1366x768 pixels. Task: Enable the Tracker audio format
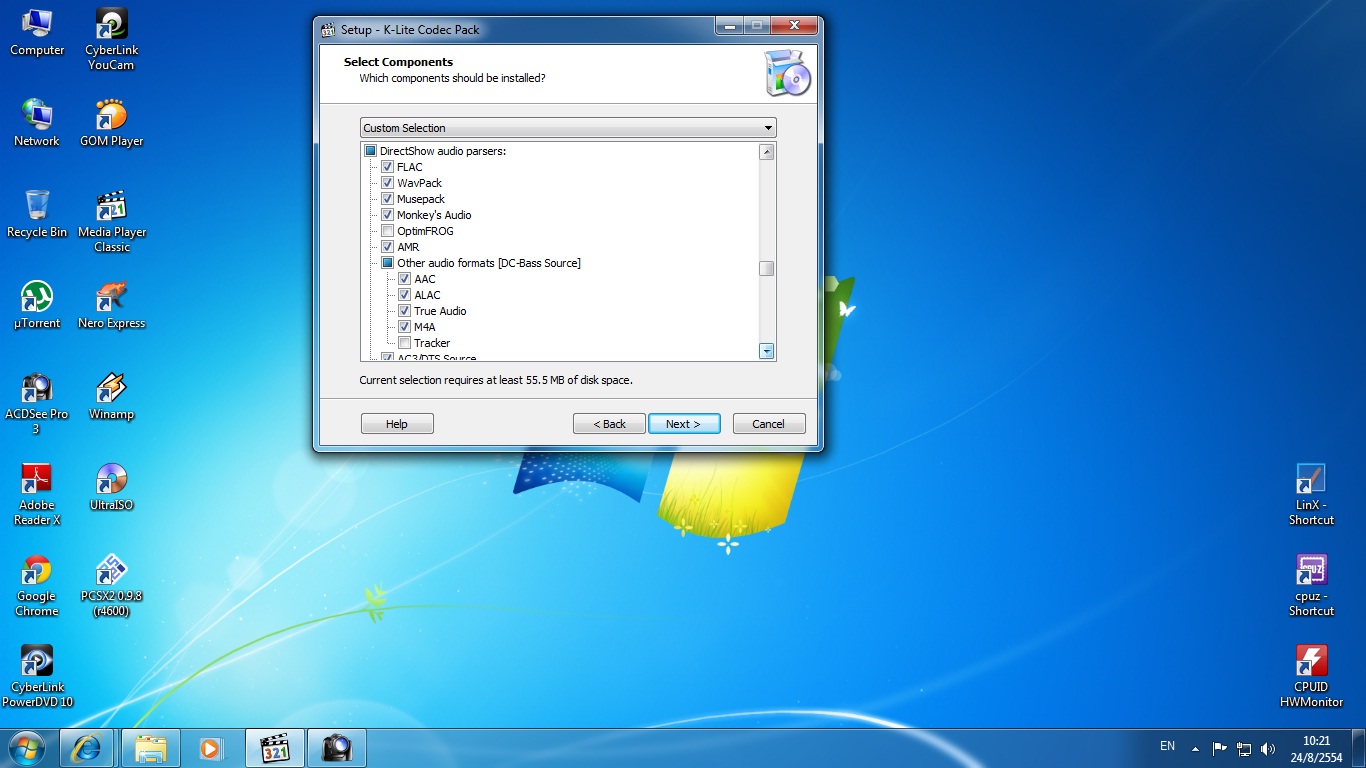[x=404, y=343]
